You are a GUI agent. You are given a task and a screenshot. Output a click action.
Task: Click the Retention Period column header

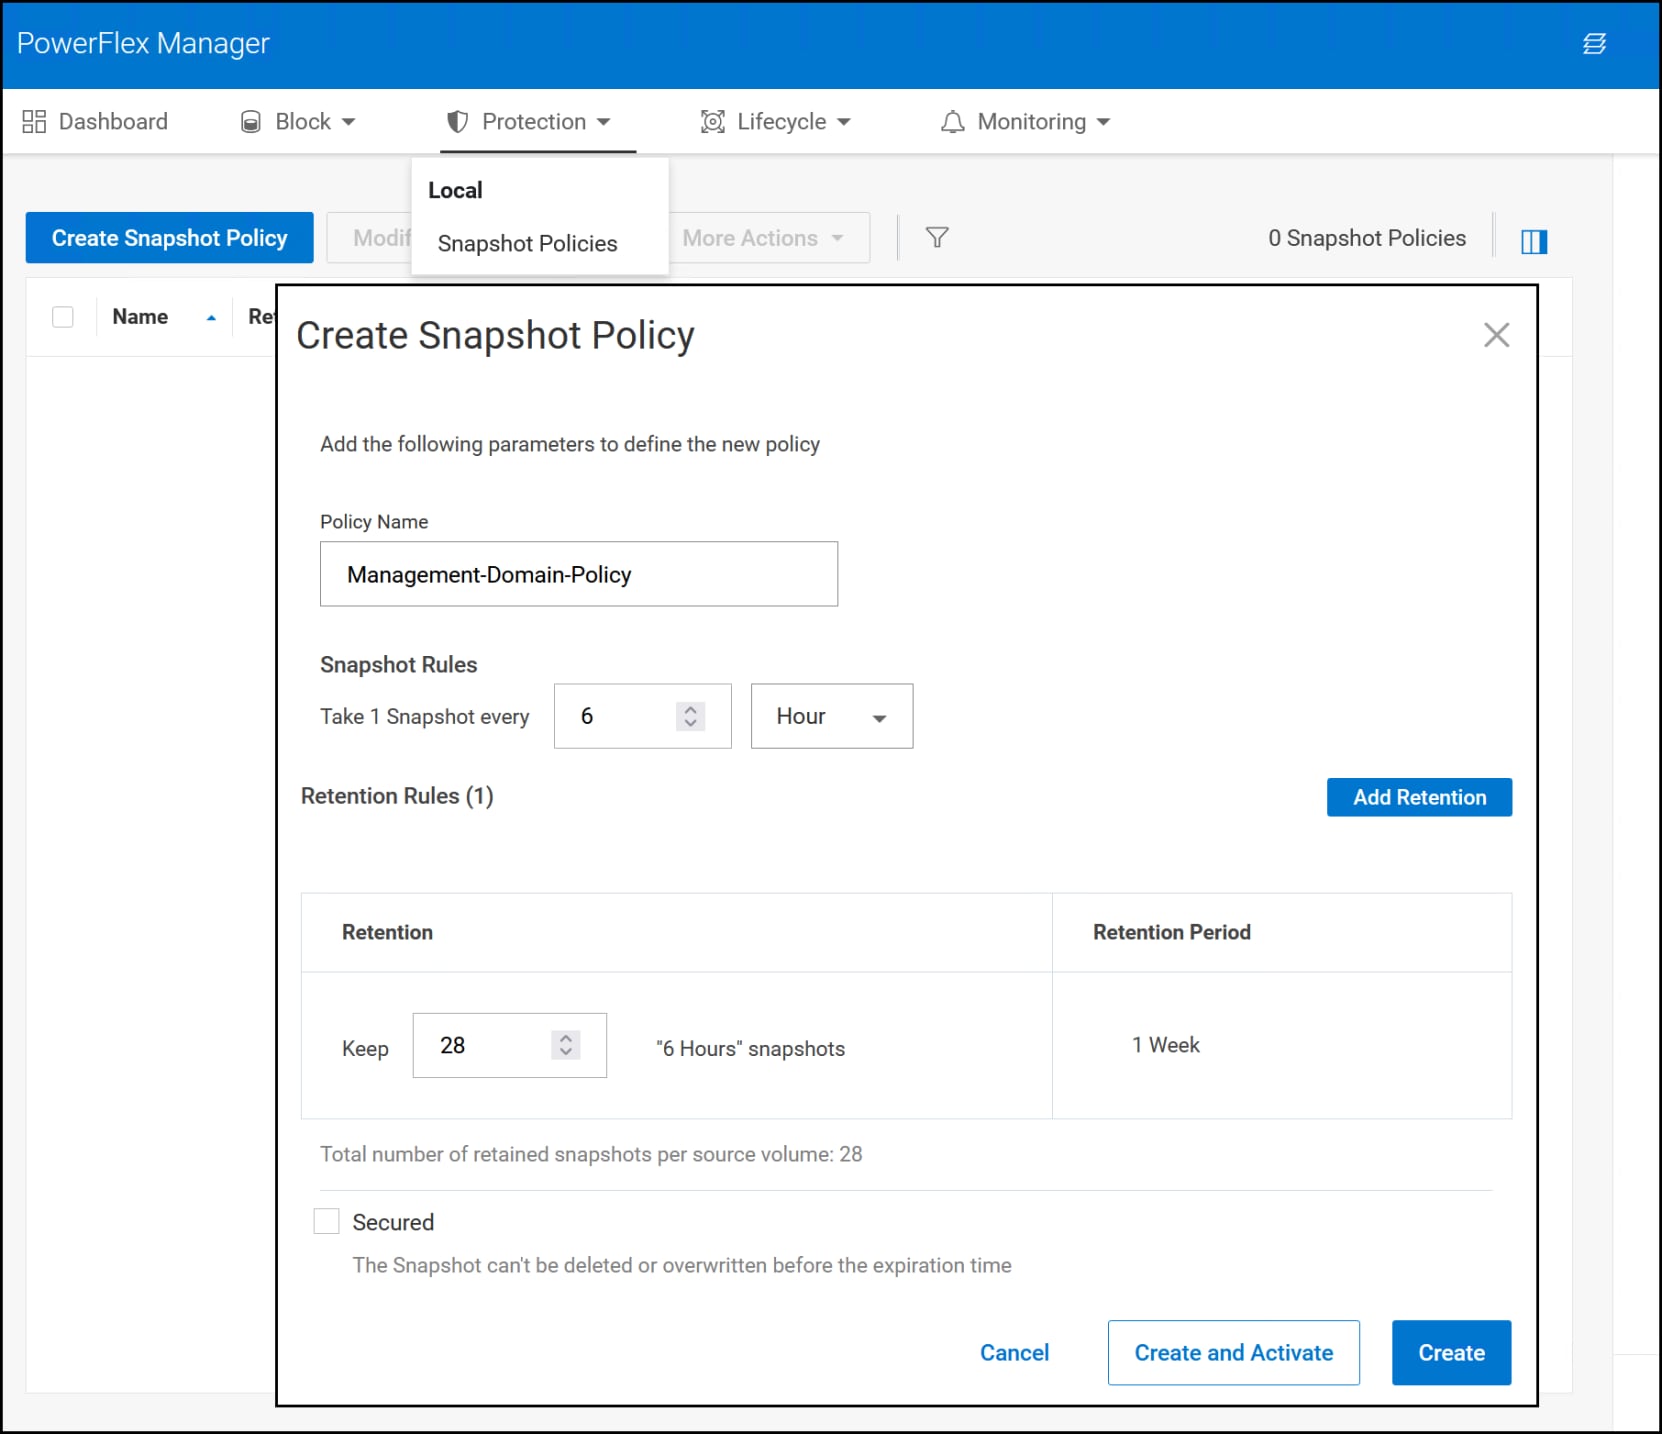click(x=1171, y=932)
